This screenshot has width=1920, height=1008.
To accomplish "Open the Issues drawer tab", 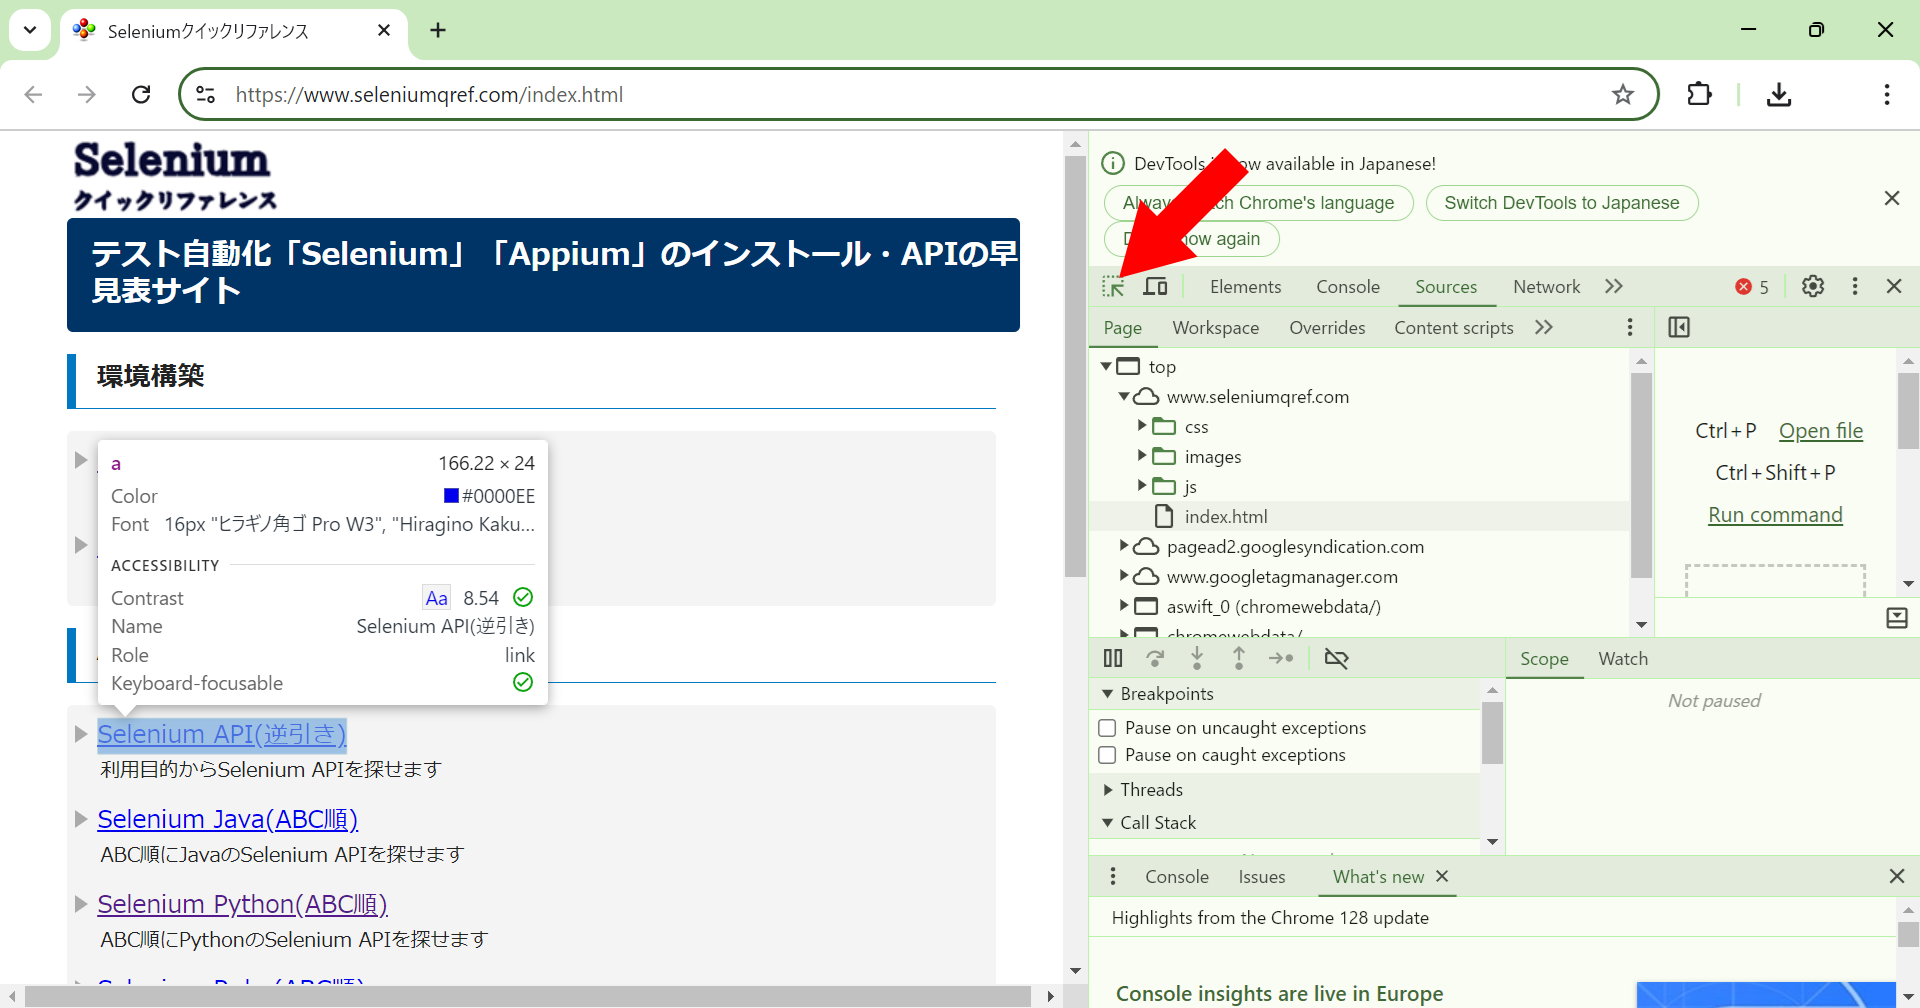I will pos(1262,877).
